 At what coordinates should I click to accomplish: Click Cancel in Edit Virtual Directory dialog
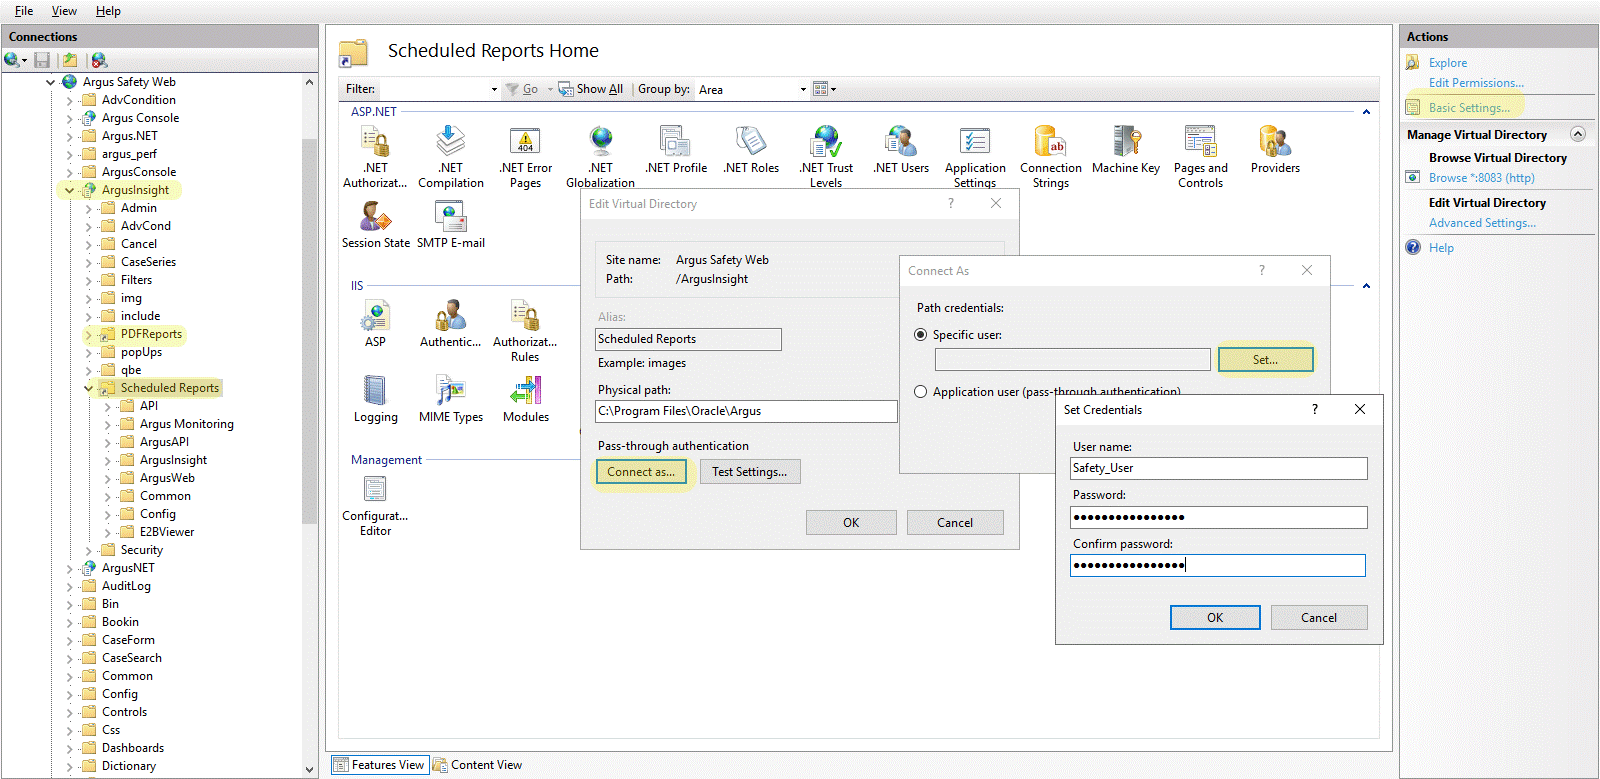[x=955, y=523]
